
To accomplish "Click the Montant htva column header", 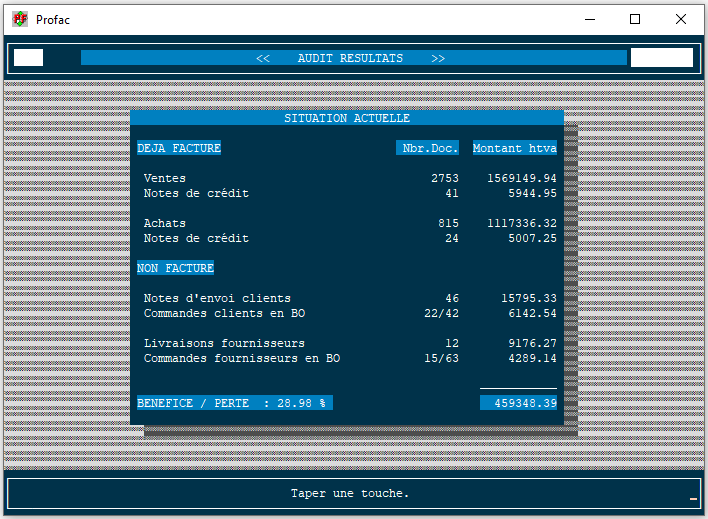I will (x=515, y=148).
